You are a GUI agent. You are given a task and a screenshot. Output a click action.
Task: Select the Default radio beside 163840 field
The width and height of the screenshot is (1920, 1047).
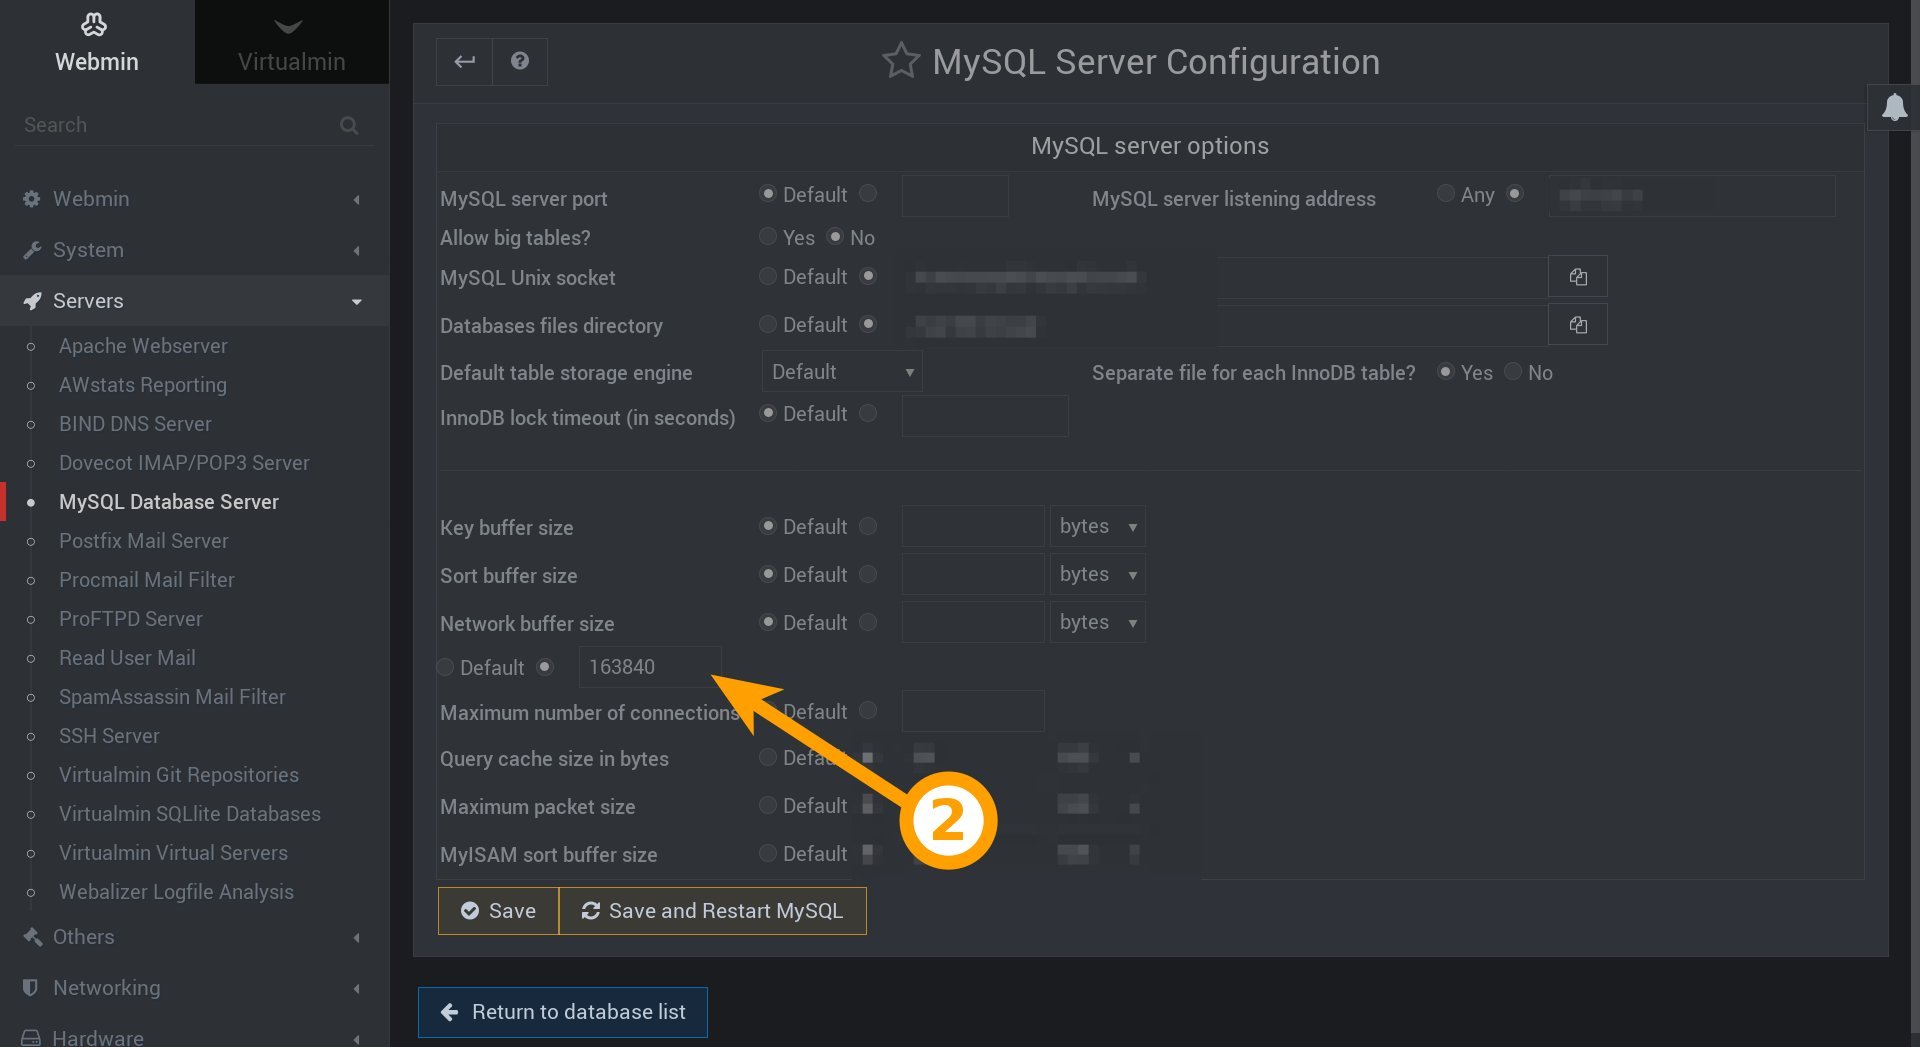(x=445, y=667)
